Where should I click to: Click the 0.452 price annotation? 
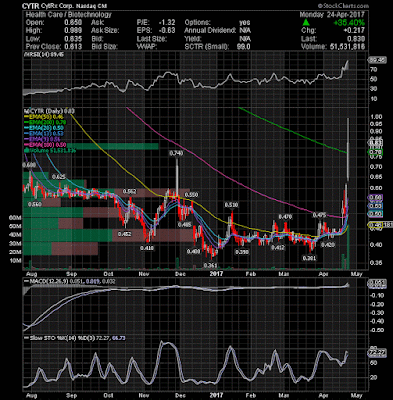click(x=125, y=234)
